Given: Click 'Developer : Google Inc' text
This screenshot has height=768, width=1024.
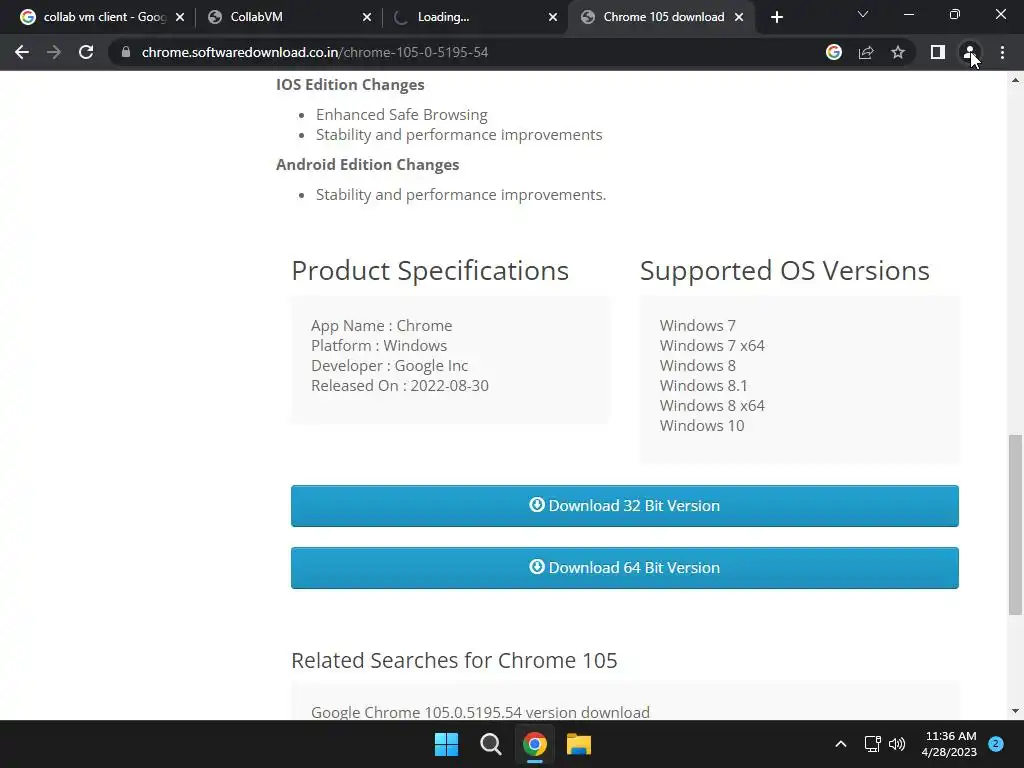Looking at the screenshot, I should [x=389, y=366].
